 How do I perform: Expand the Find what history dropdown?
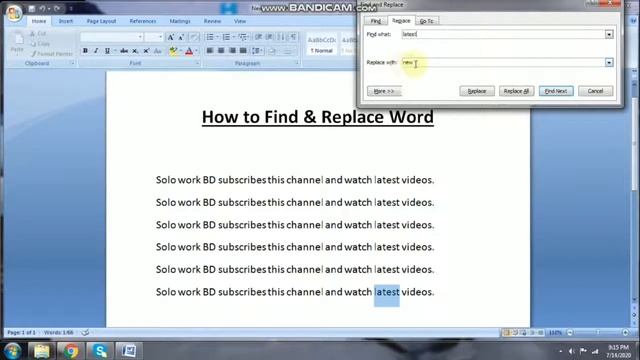click(x=609, y=34)
